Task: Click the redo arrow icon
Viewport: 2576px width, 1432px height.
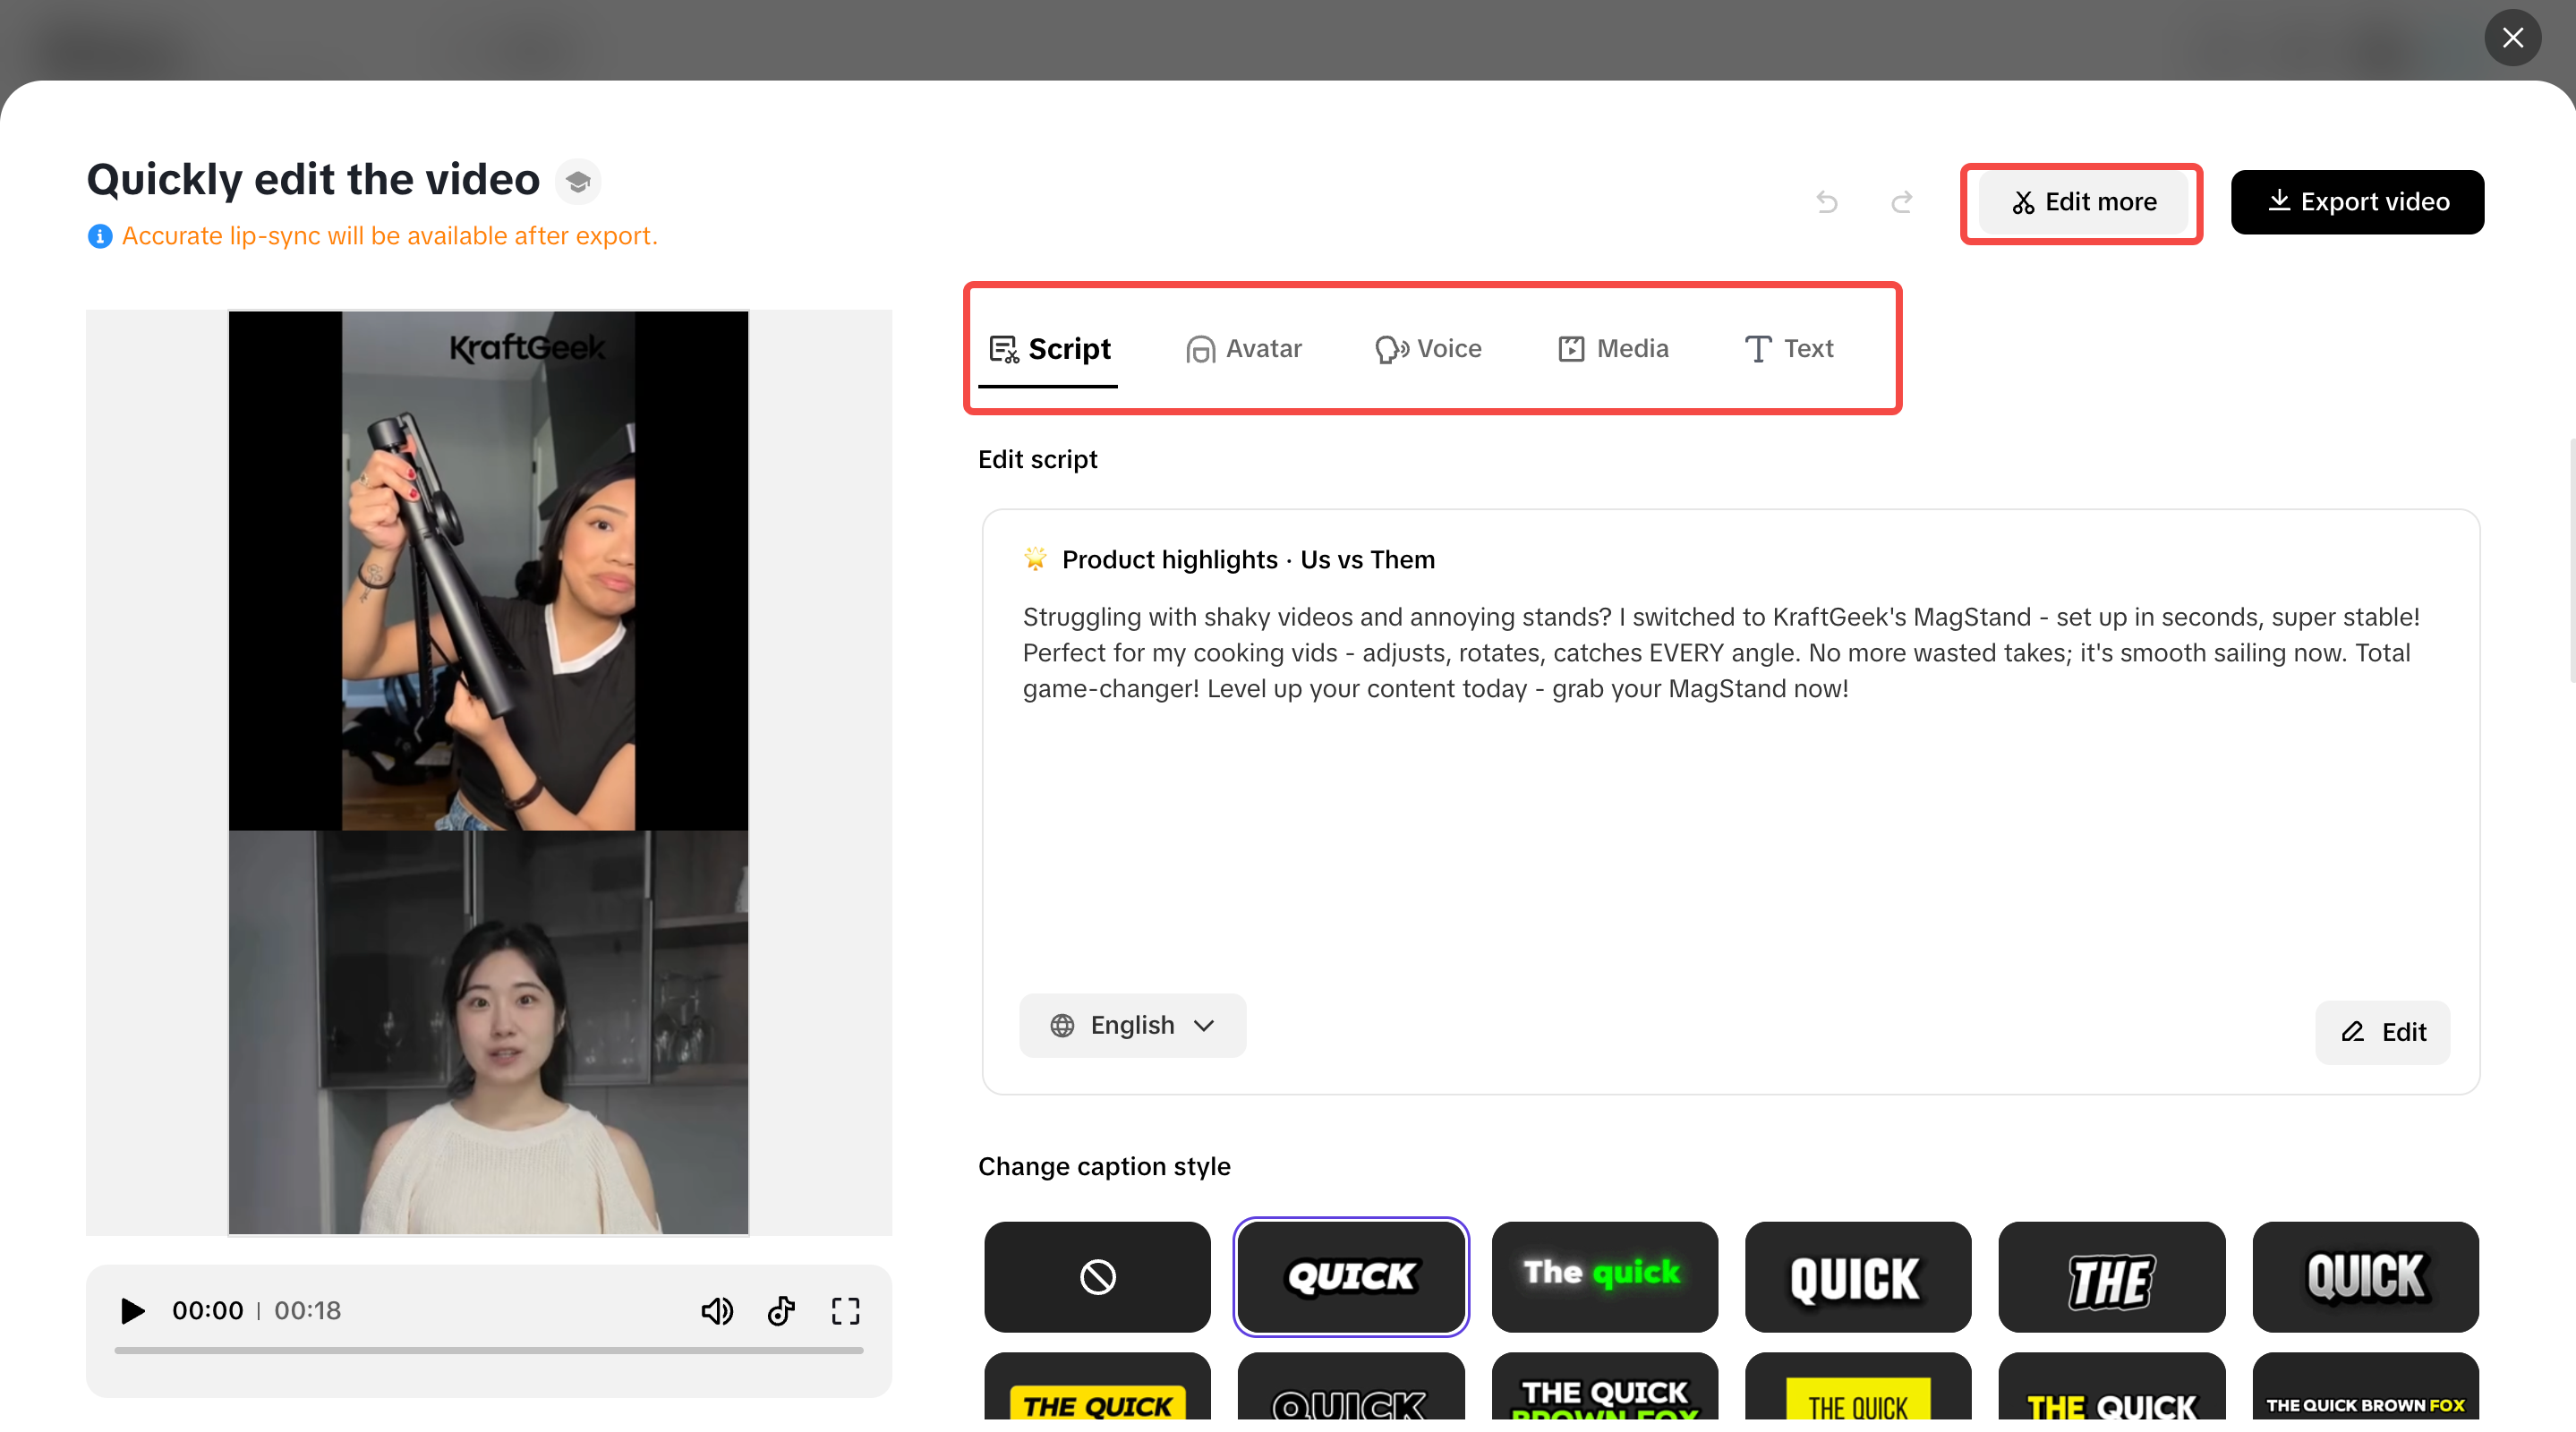Action: tap(1902, 202)
